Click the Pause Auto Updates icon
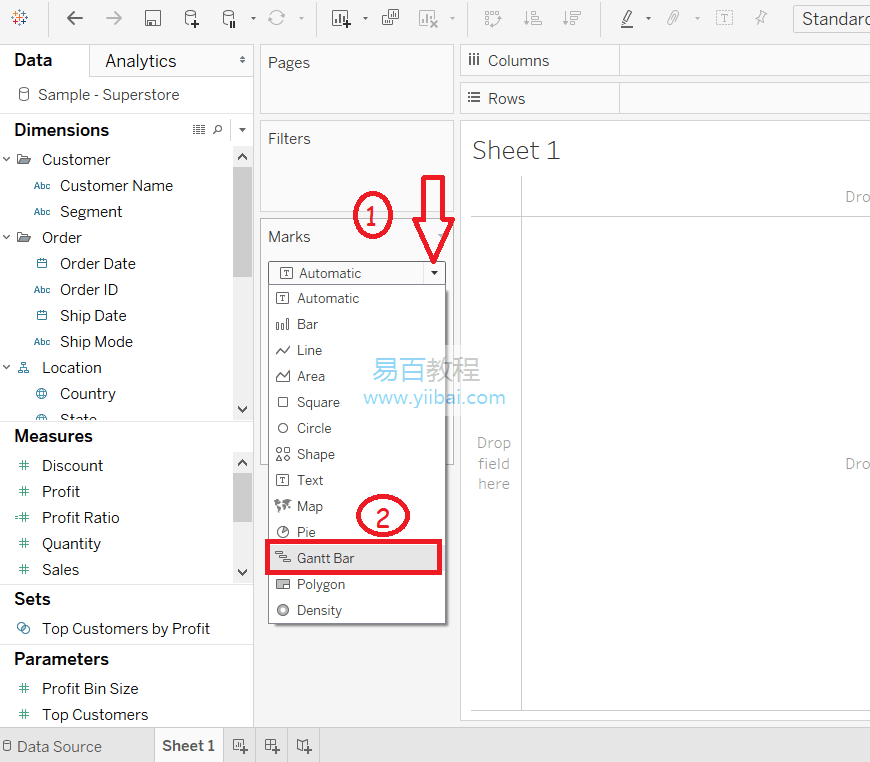870x762 pixels. [229, 18]
